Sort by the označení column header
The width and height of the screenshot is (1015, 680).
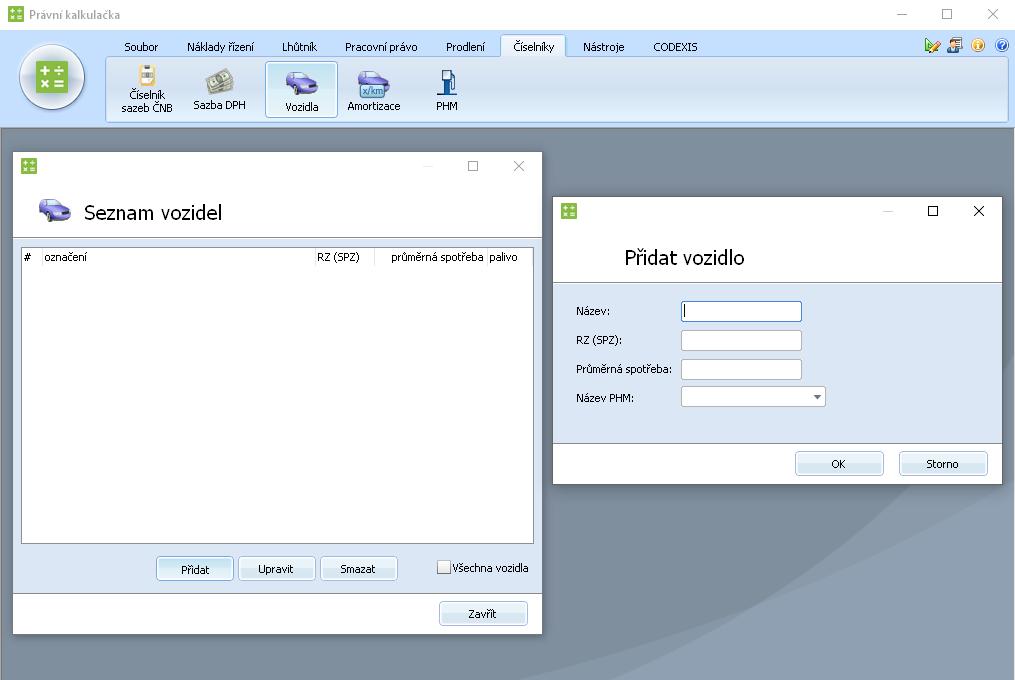point(178,257)
